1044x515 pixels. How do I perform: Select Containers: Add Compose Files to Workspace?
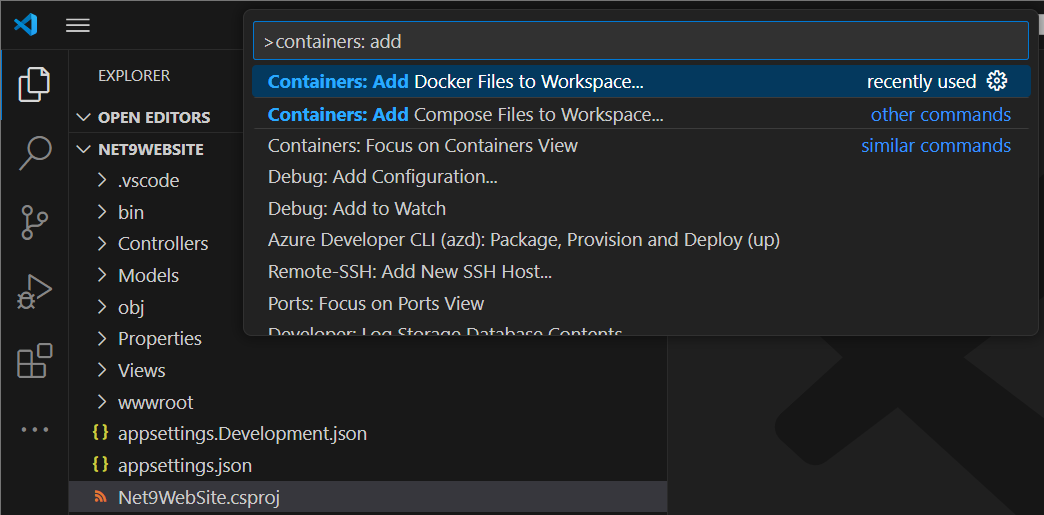click(465, 114)
